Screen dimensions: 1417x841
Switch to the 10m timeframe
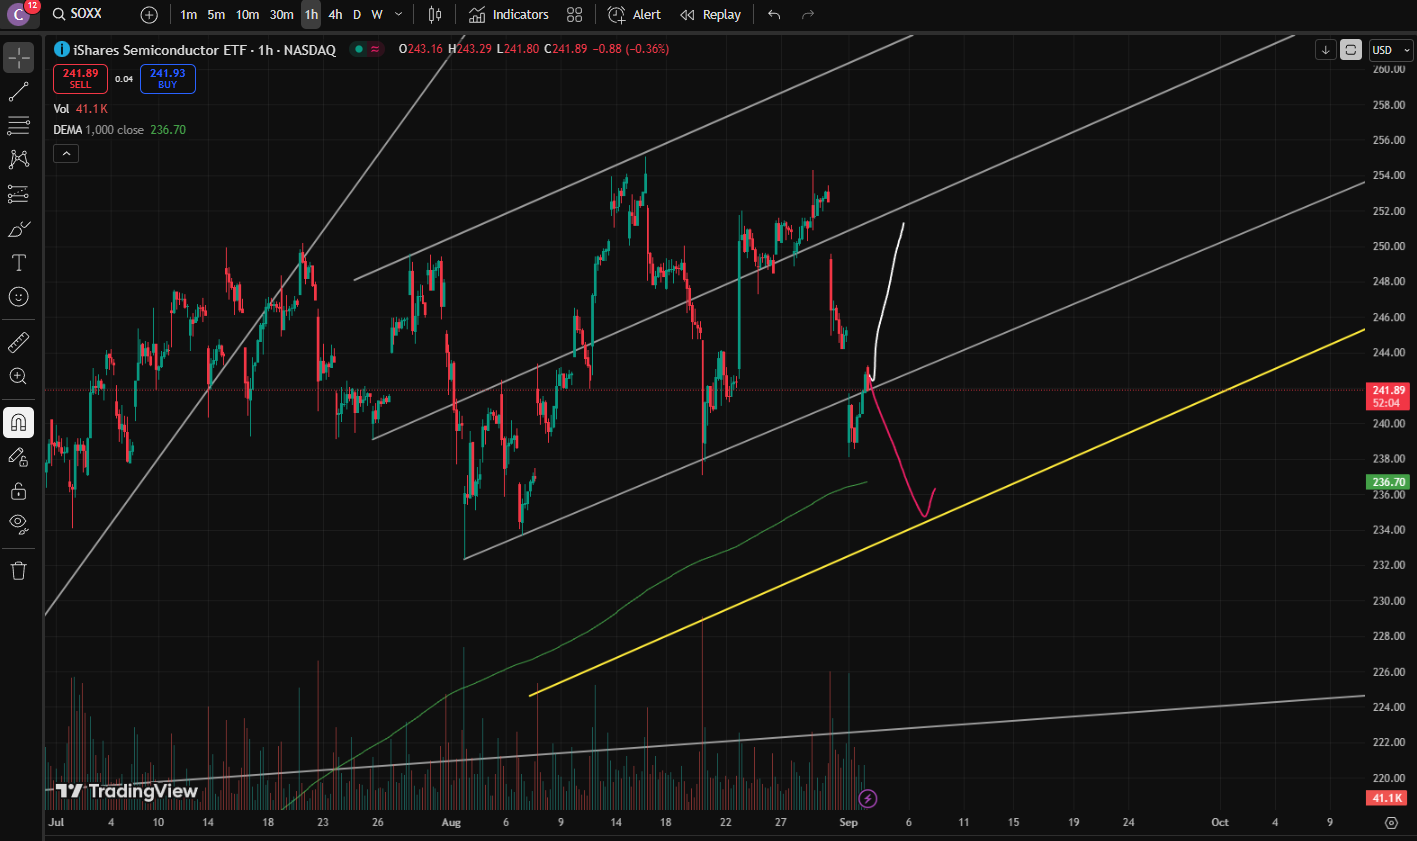point(247,15)
